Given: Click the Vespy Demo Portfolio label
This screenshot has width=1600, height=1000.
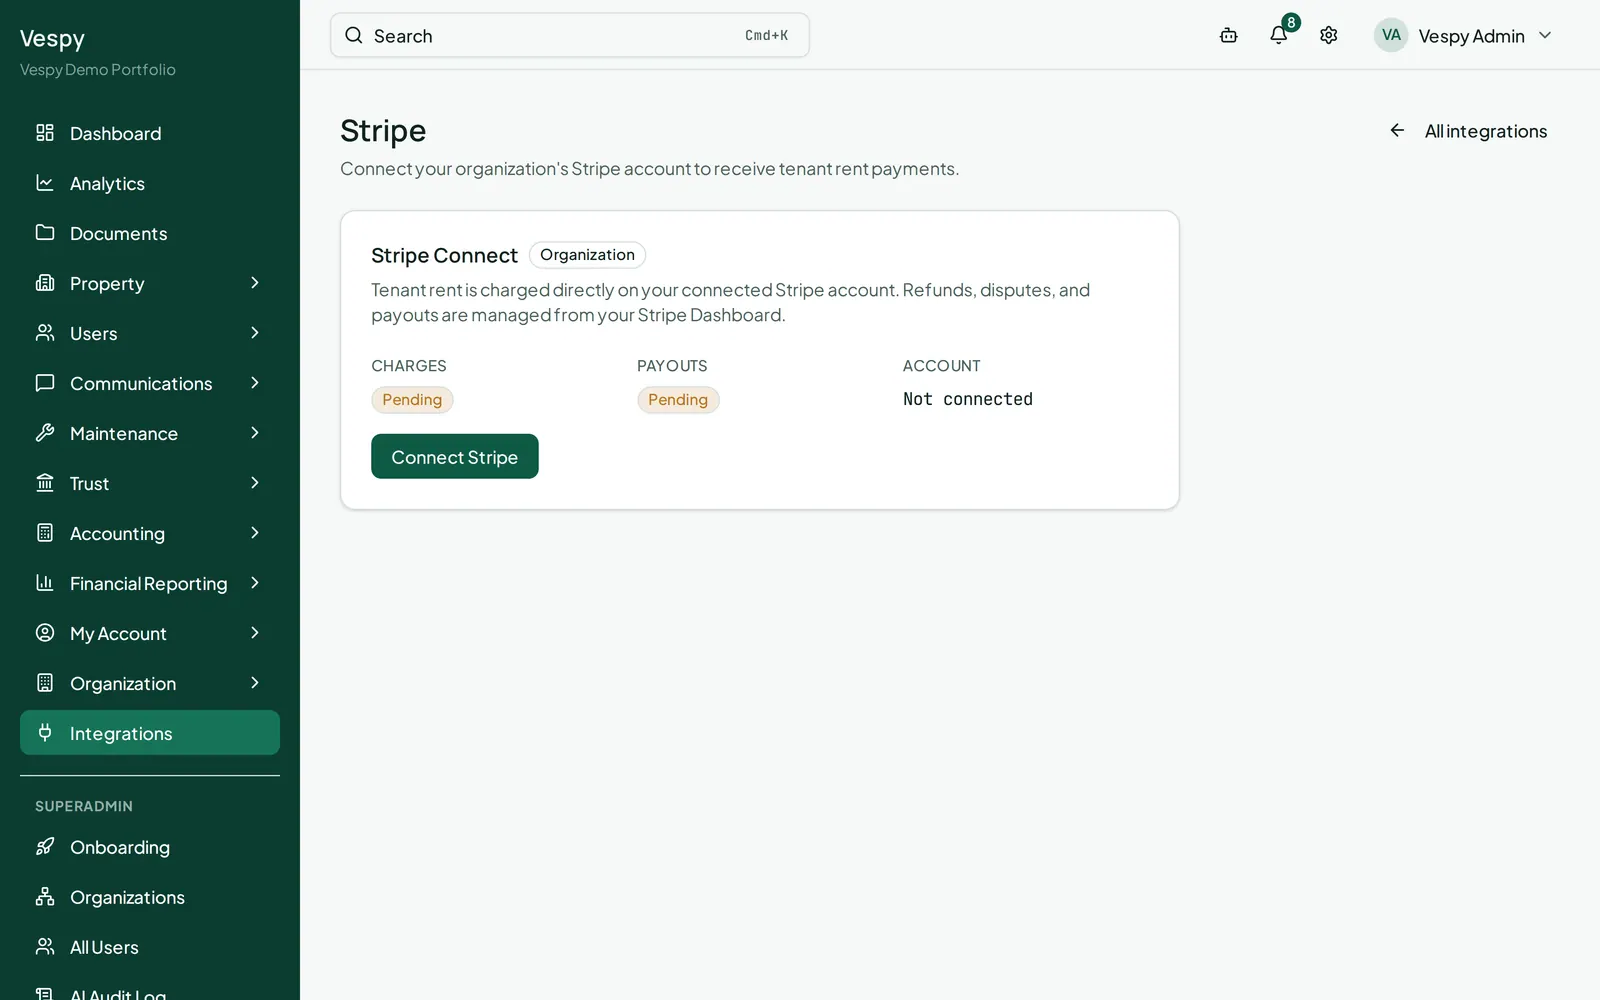Looking at the screenshot, I should [x=98, y=70].
